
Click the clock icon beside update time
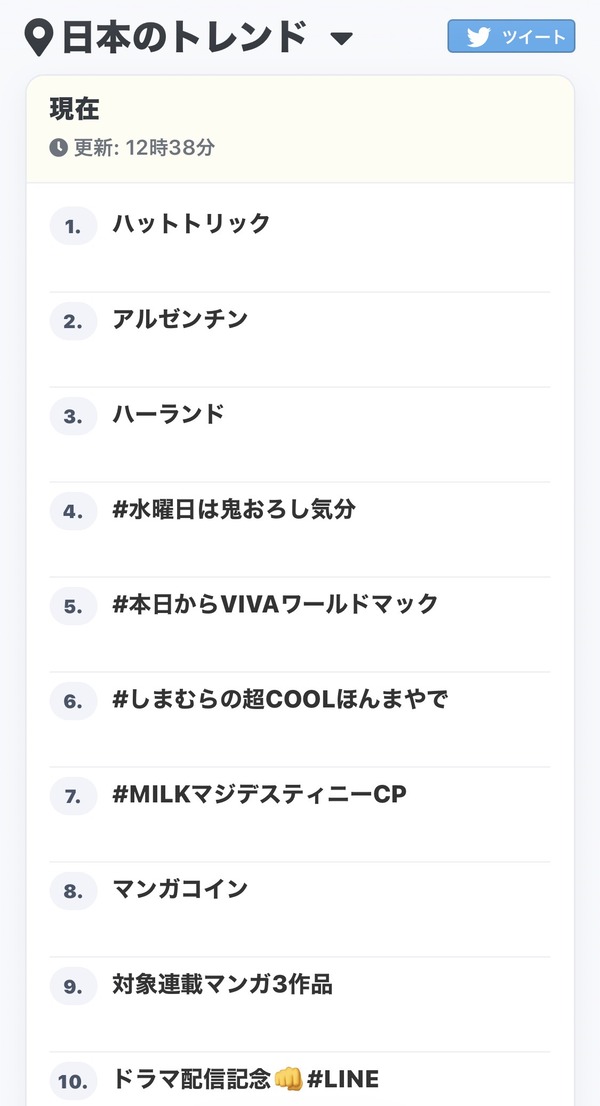tap(59, 147)
